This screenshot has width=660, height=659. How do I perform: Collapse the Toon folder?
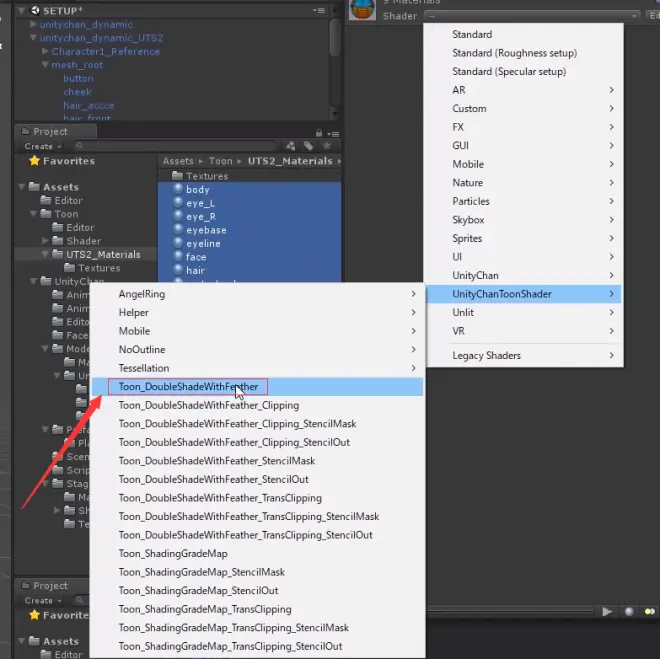pyautogui.click(x=33, y=214)
